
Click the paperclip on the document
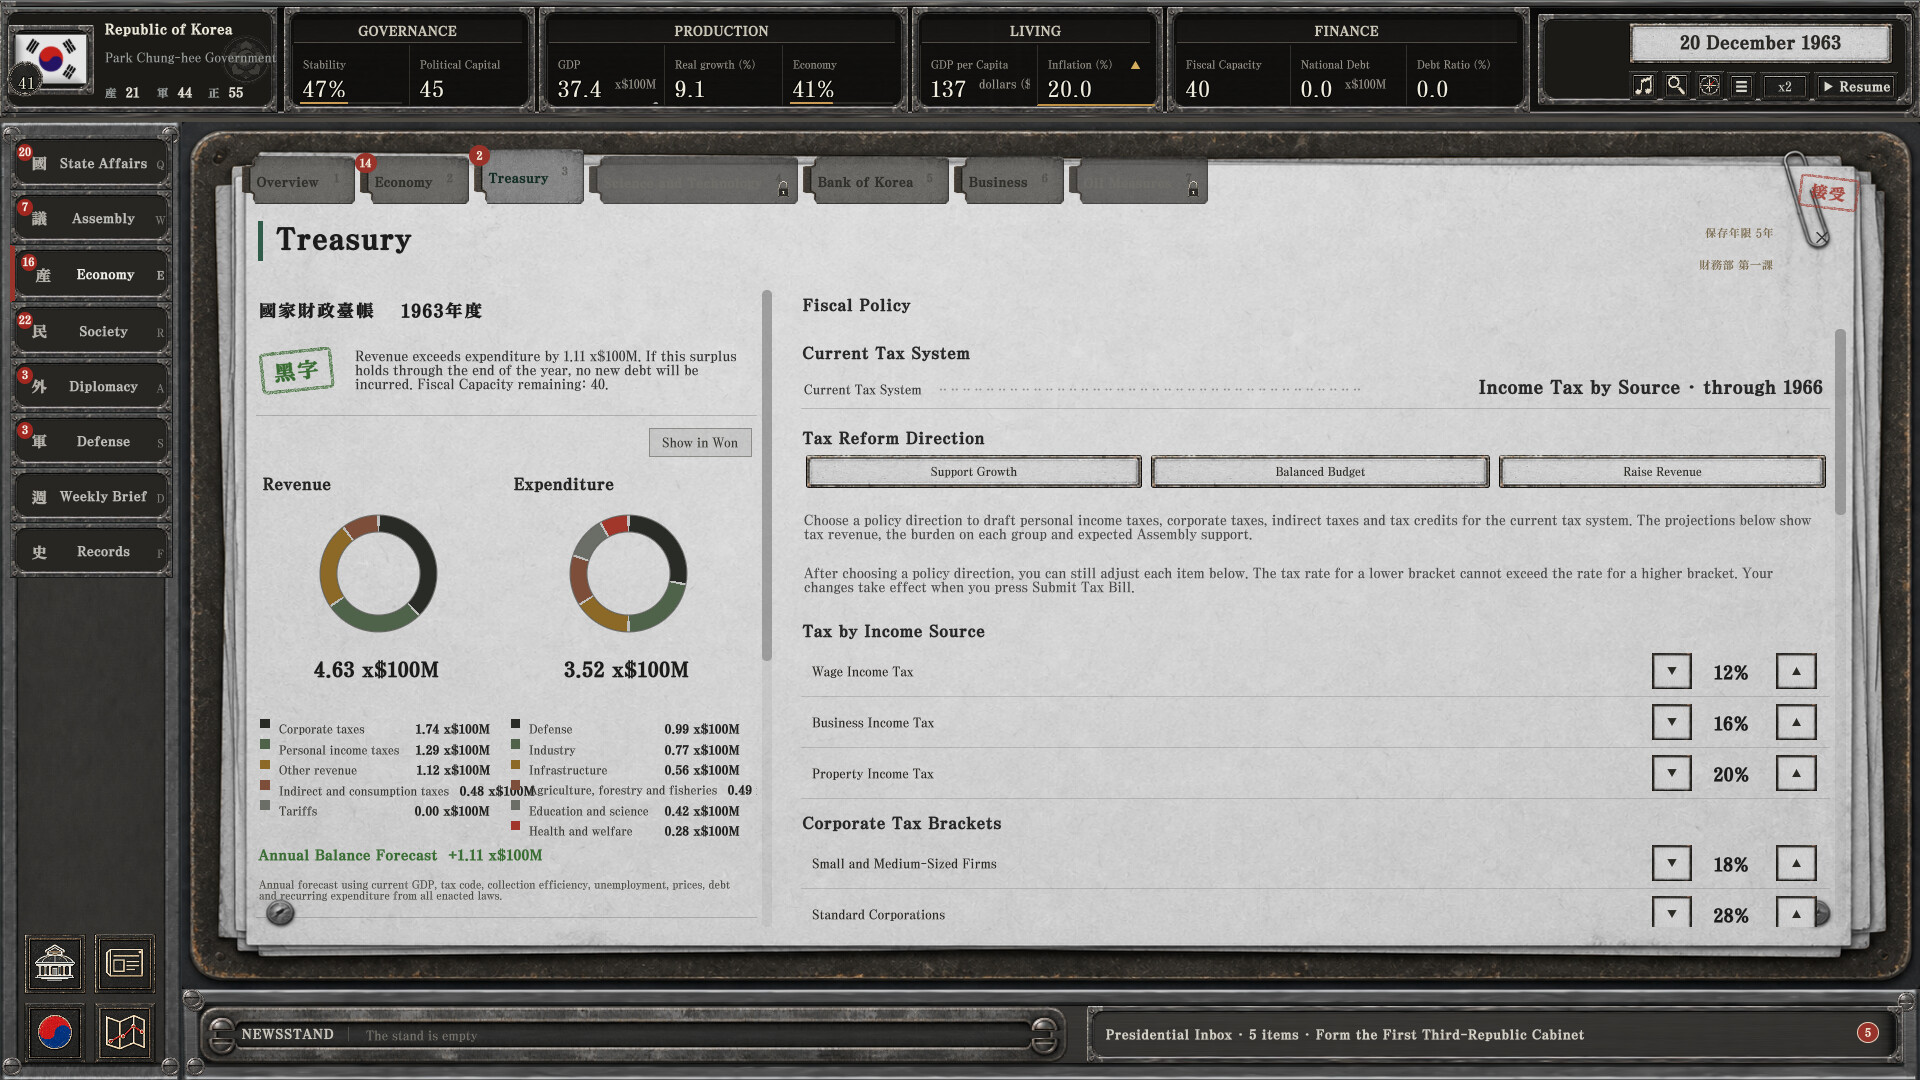click(x=1806, y=200)
